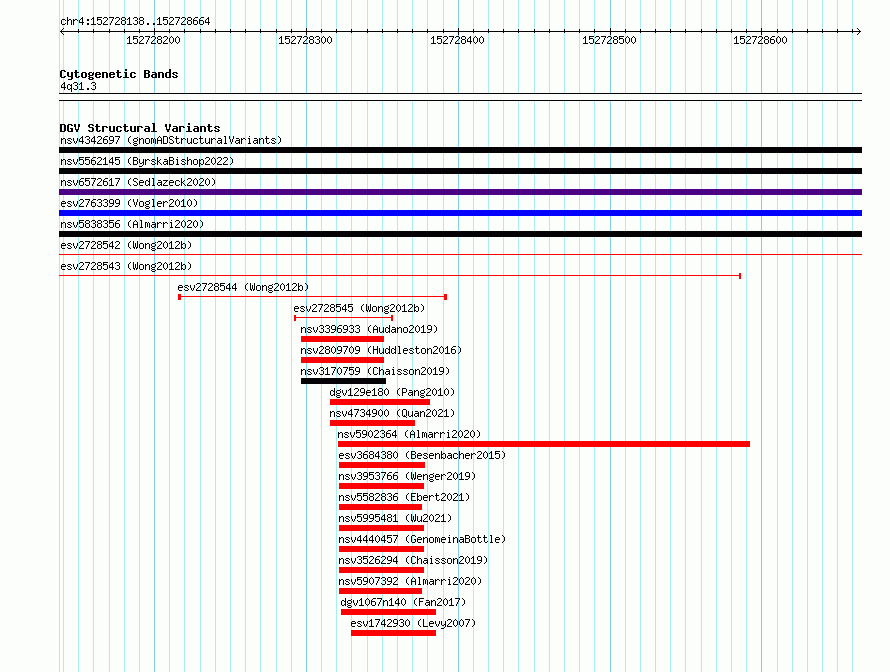Viewport: 890px width, 672px height.
Task: Select the black nsv5838356 Almarri2020 bar
Action: point(460,234)
